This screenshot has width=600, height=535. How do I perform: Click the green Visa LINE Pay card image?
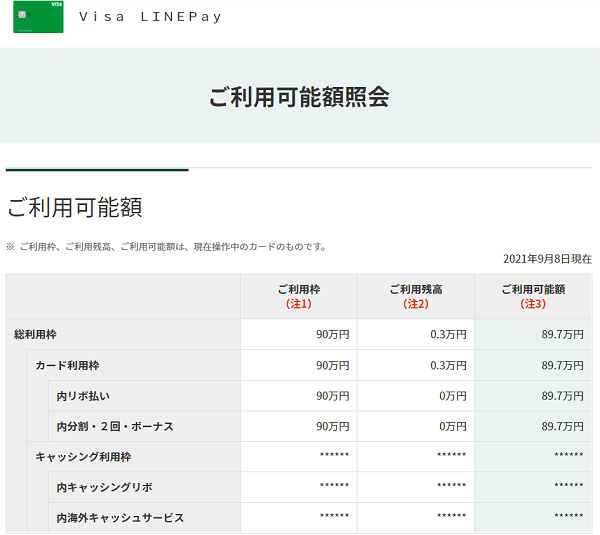(x=38, y=16)
